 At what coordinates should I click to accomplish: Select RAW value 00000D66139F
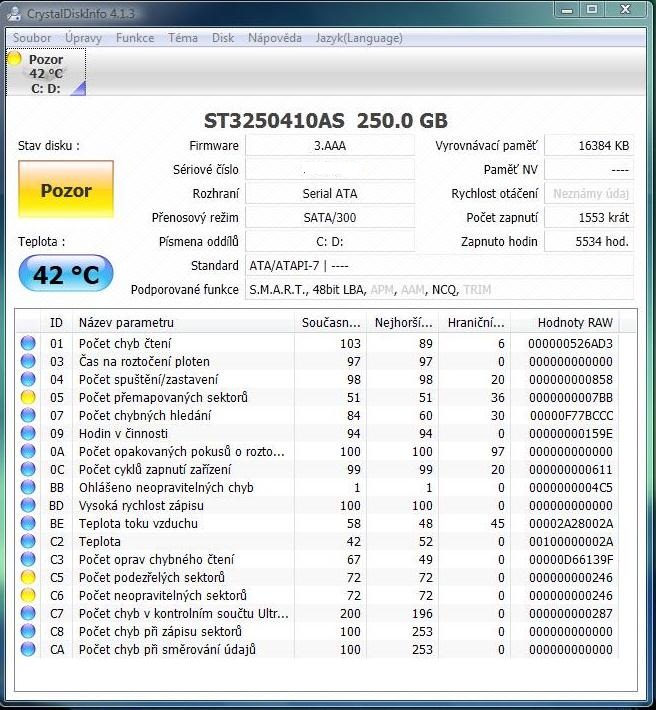570,560
